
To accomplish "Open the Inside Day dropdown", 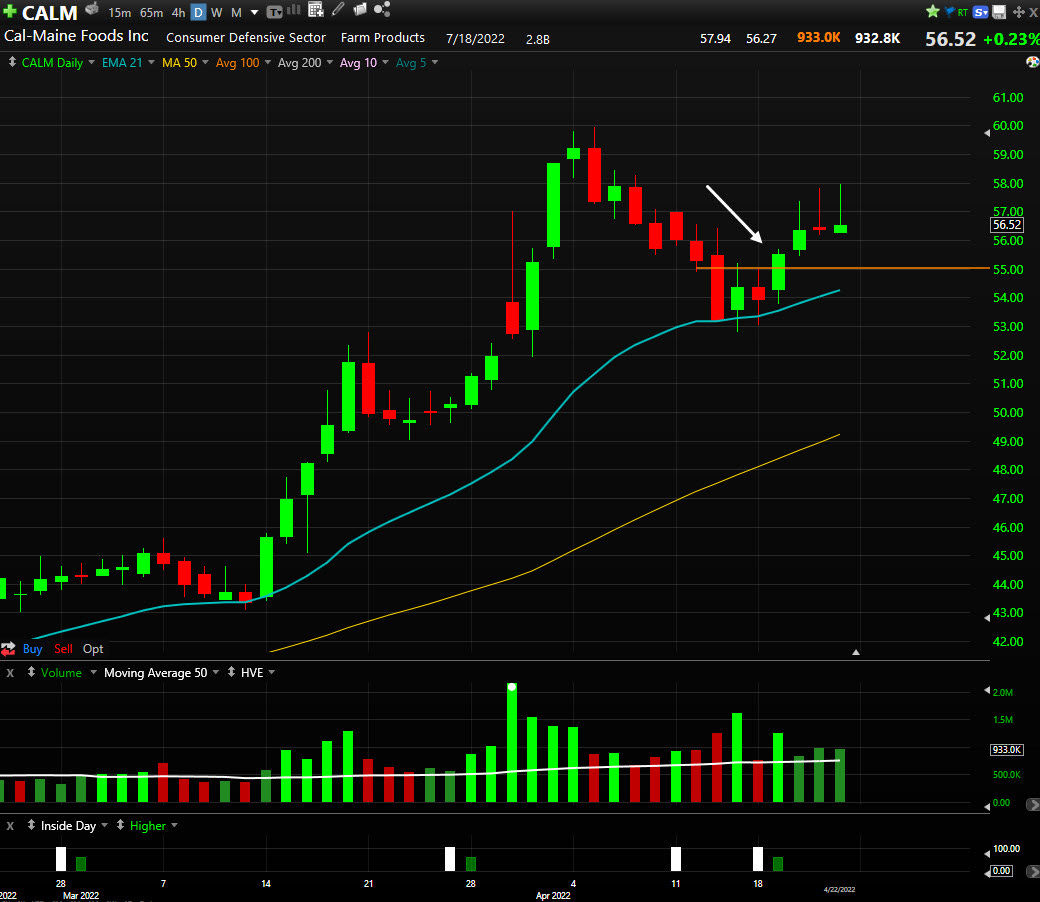I will (x=104, y=825).
